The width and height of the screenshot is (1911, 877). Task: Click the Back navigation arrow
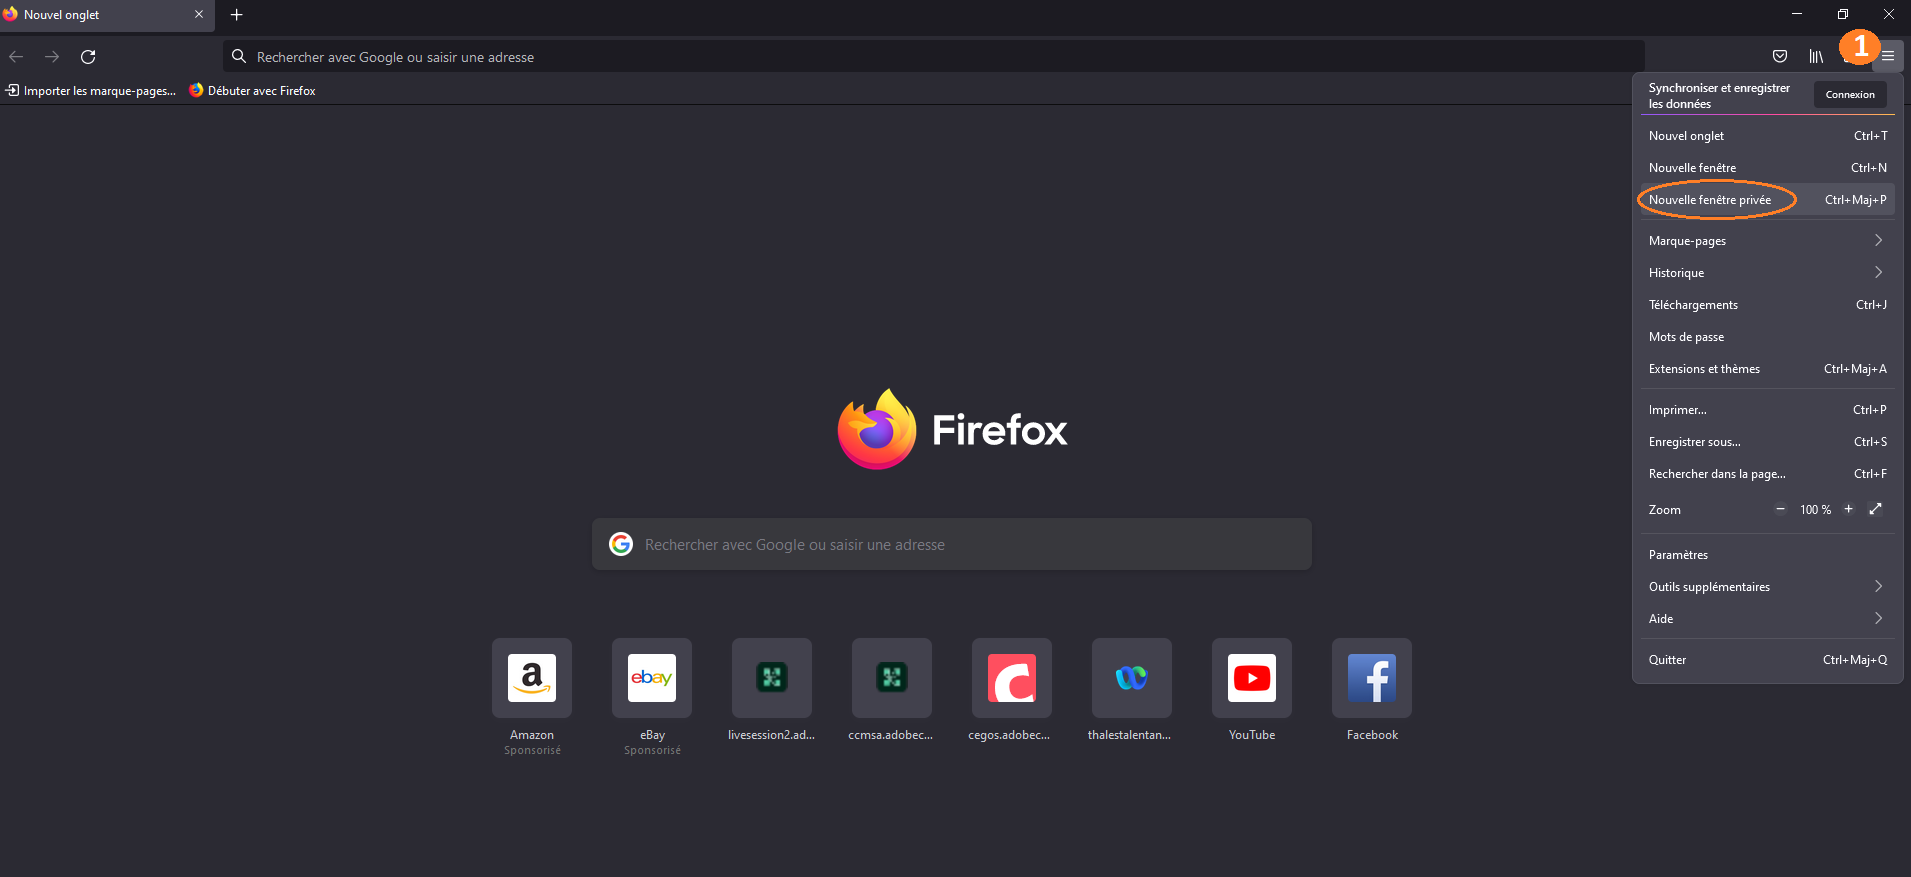point(16,57)
